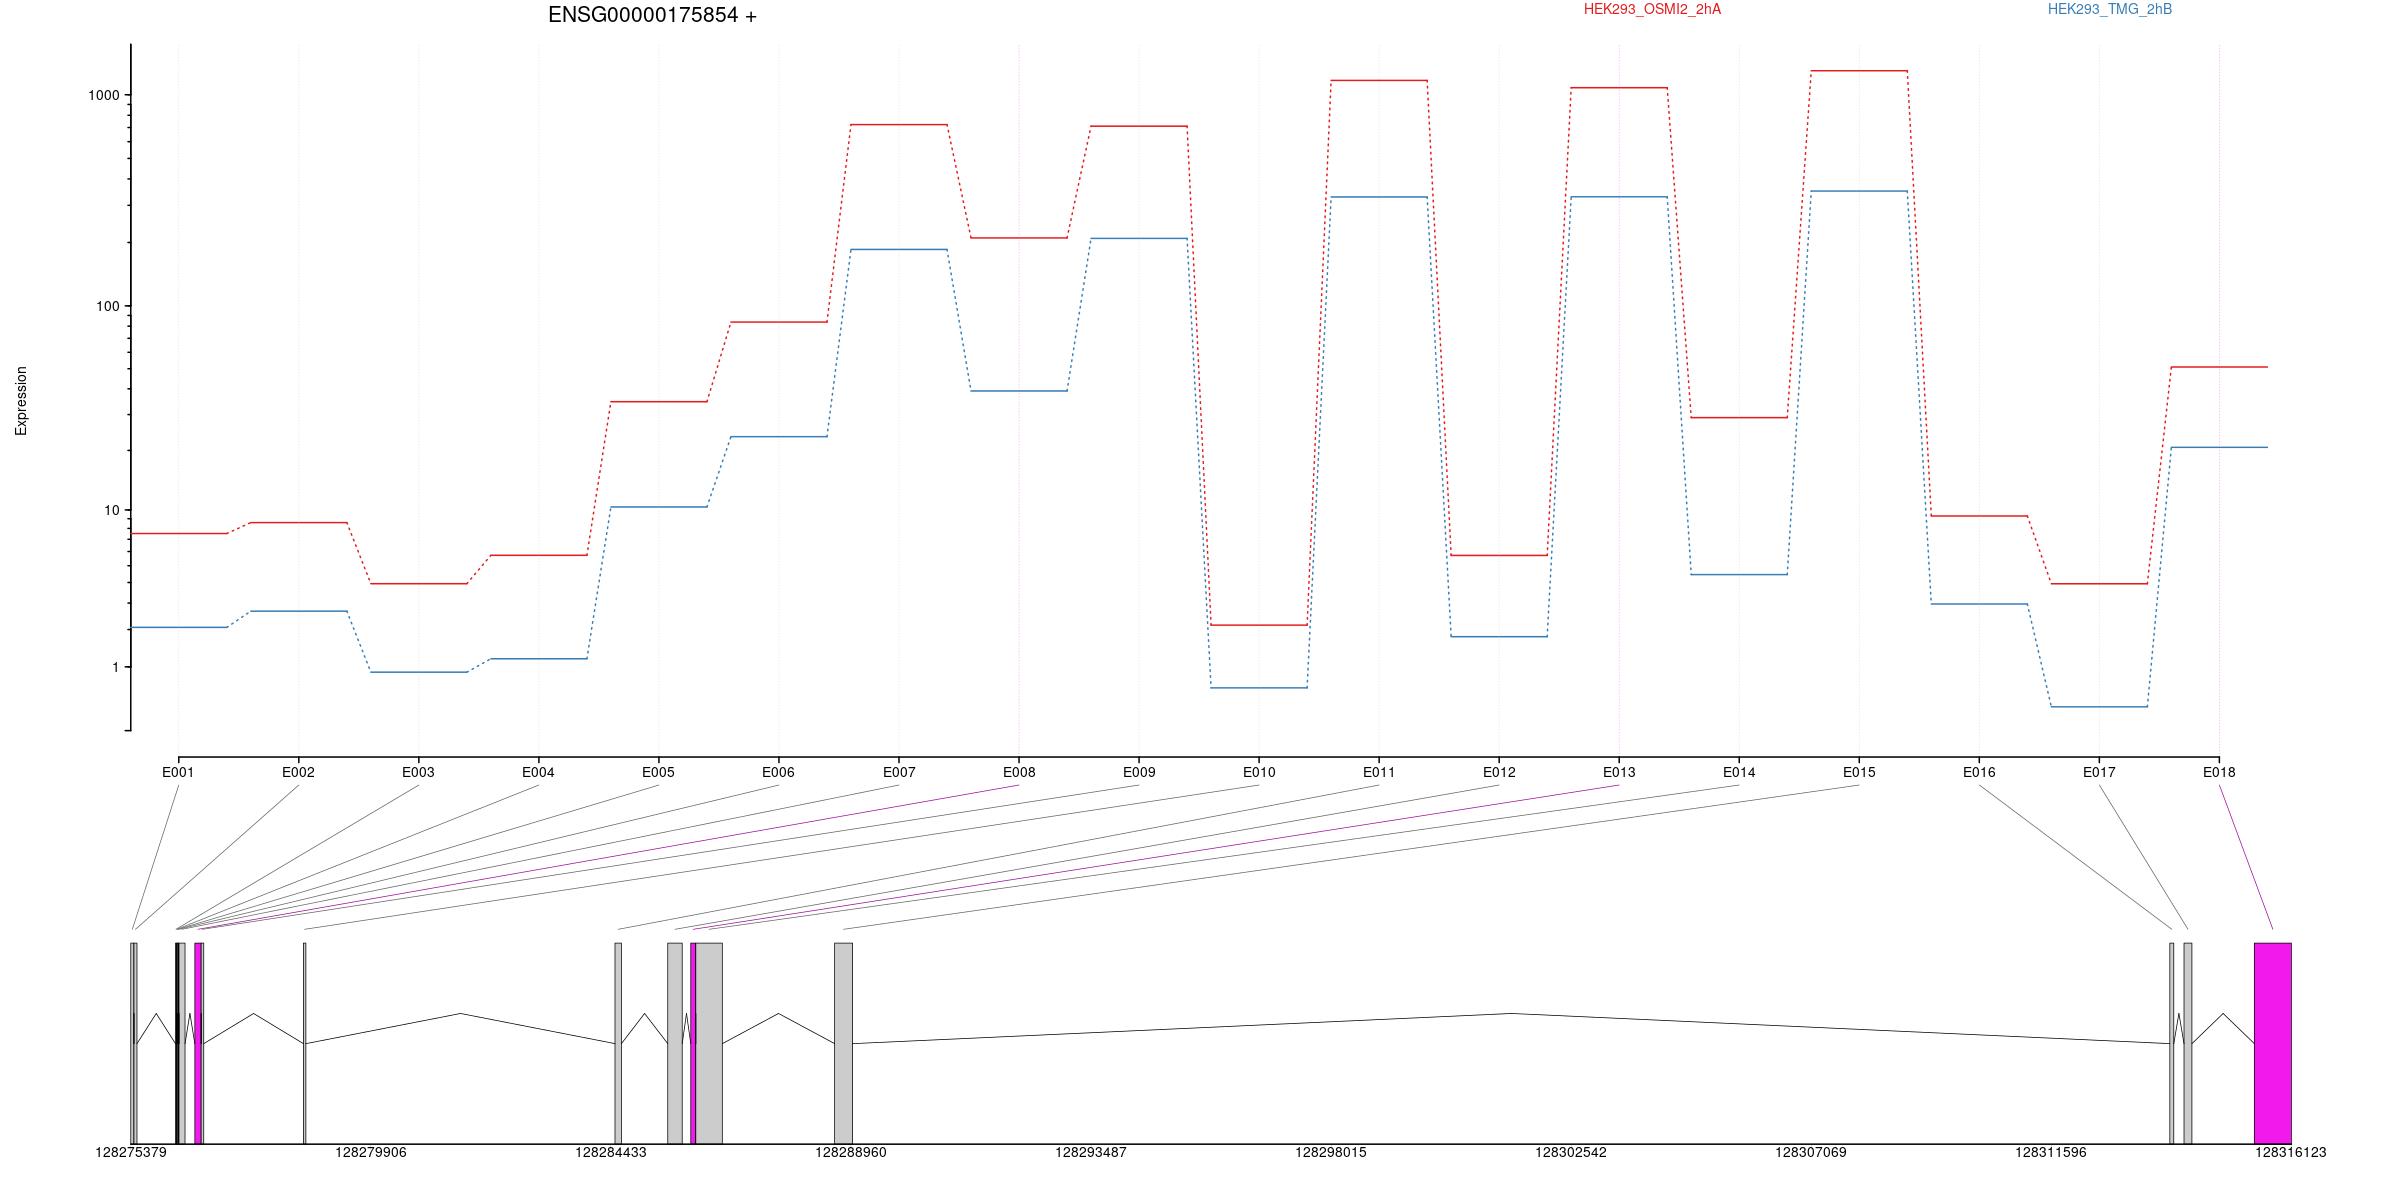Viewport: 2400px width, 1200px height.
Task: Click genomic coordinate 128298015
Action: (1331, 1152)
